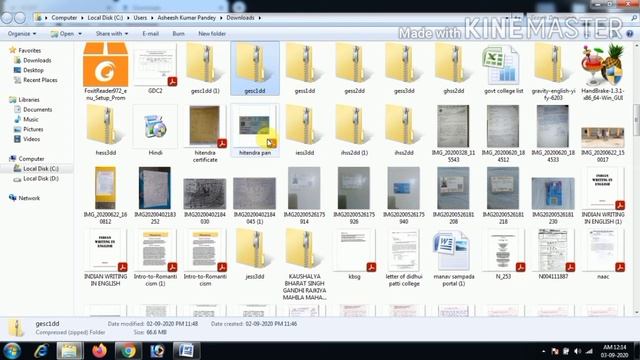Select image IMG_20200622_160812
640x360 pixels.
click(105, 188)
